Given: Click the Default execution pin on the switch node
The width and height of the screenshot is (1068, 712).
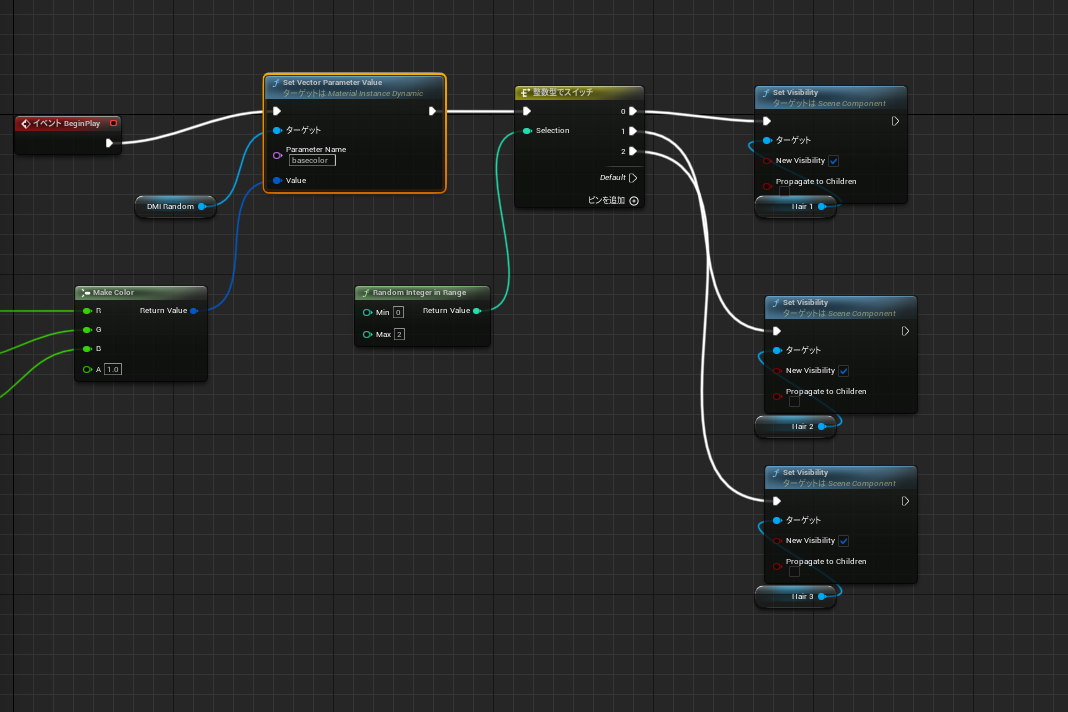Looking at the screenshot, I should click(x=633, y=178).
